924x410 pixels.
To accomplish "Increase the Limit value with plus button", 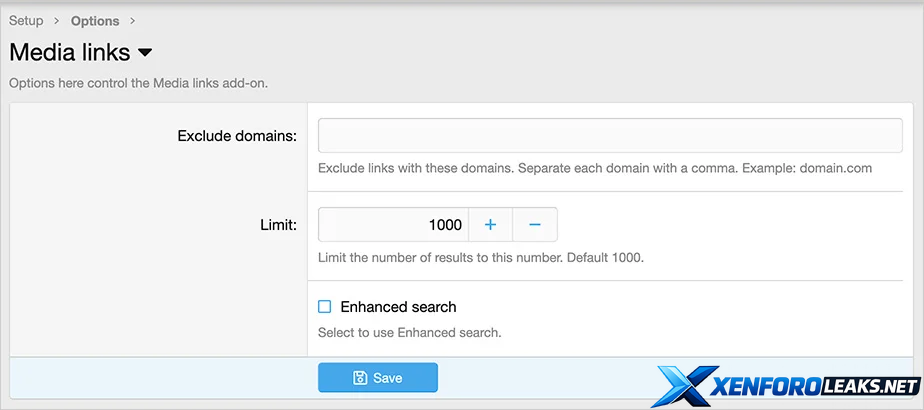I will [x=490, y=225].
